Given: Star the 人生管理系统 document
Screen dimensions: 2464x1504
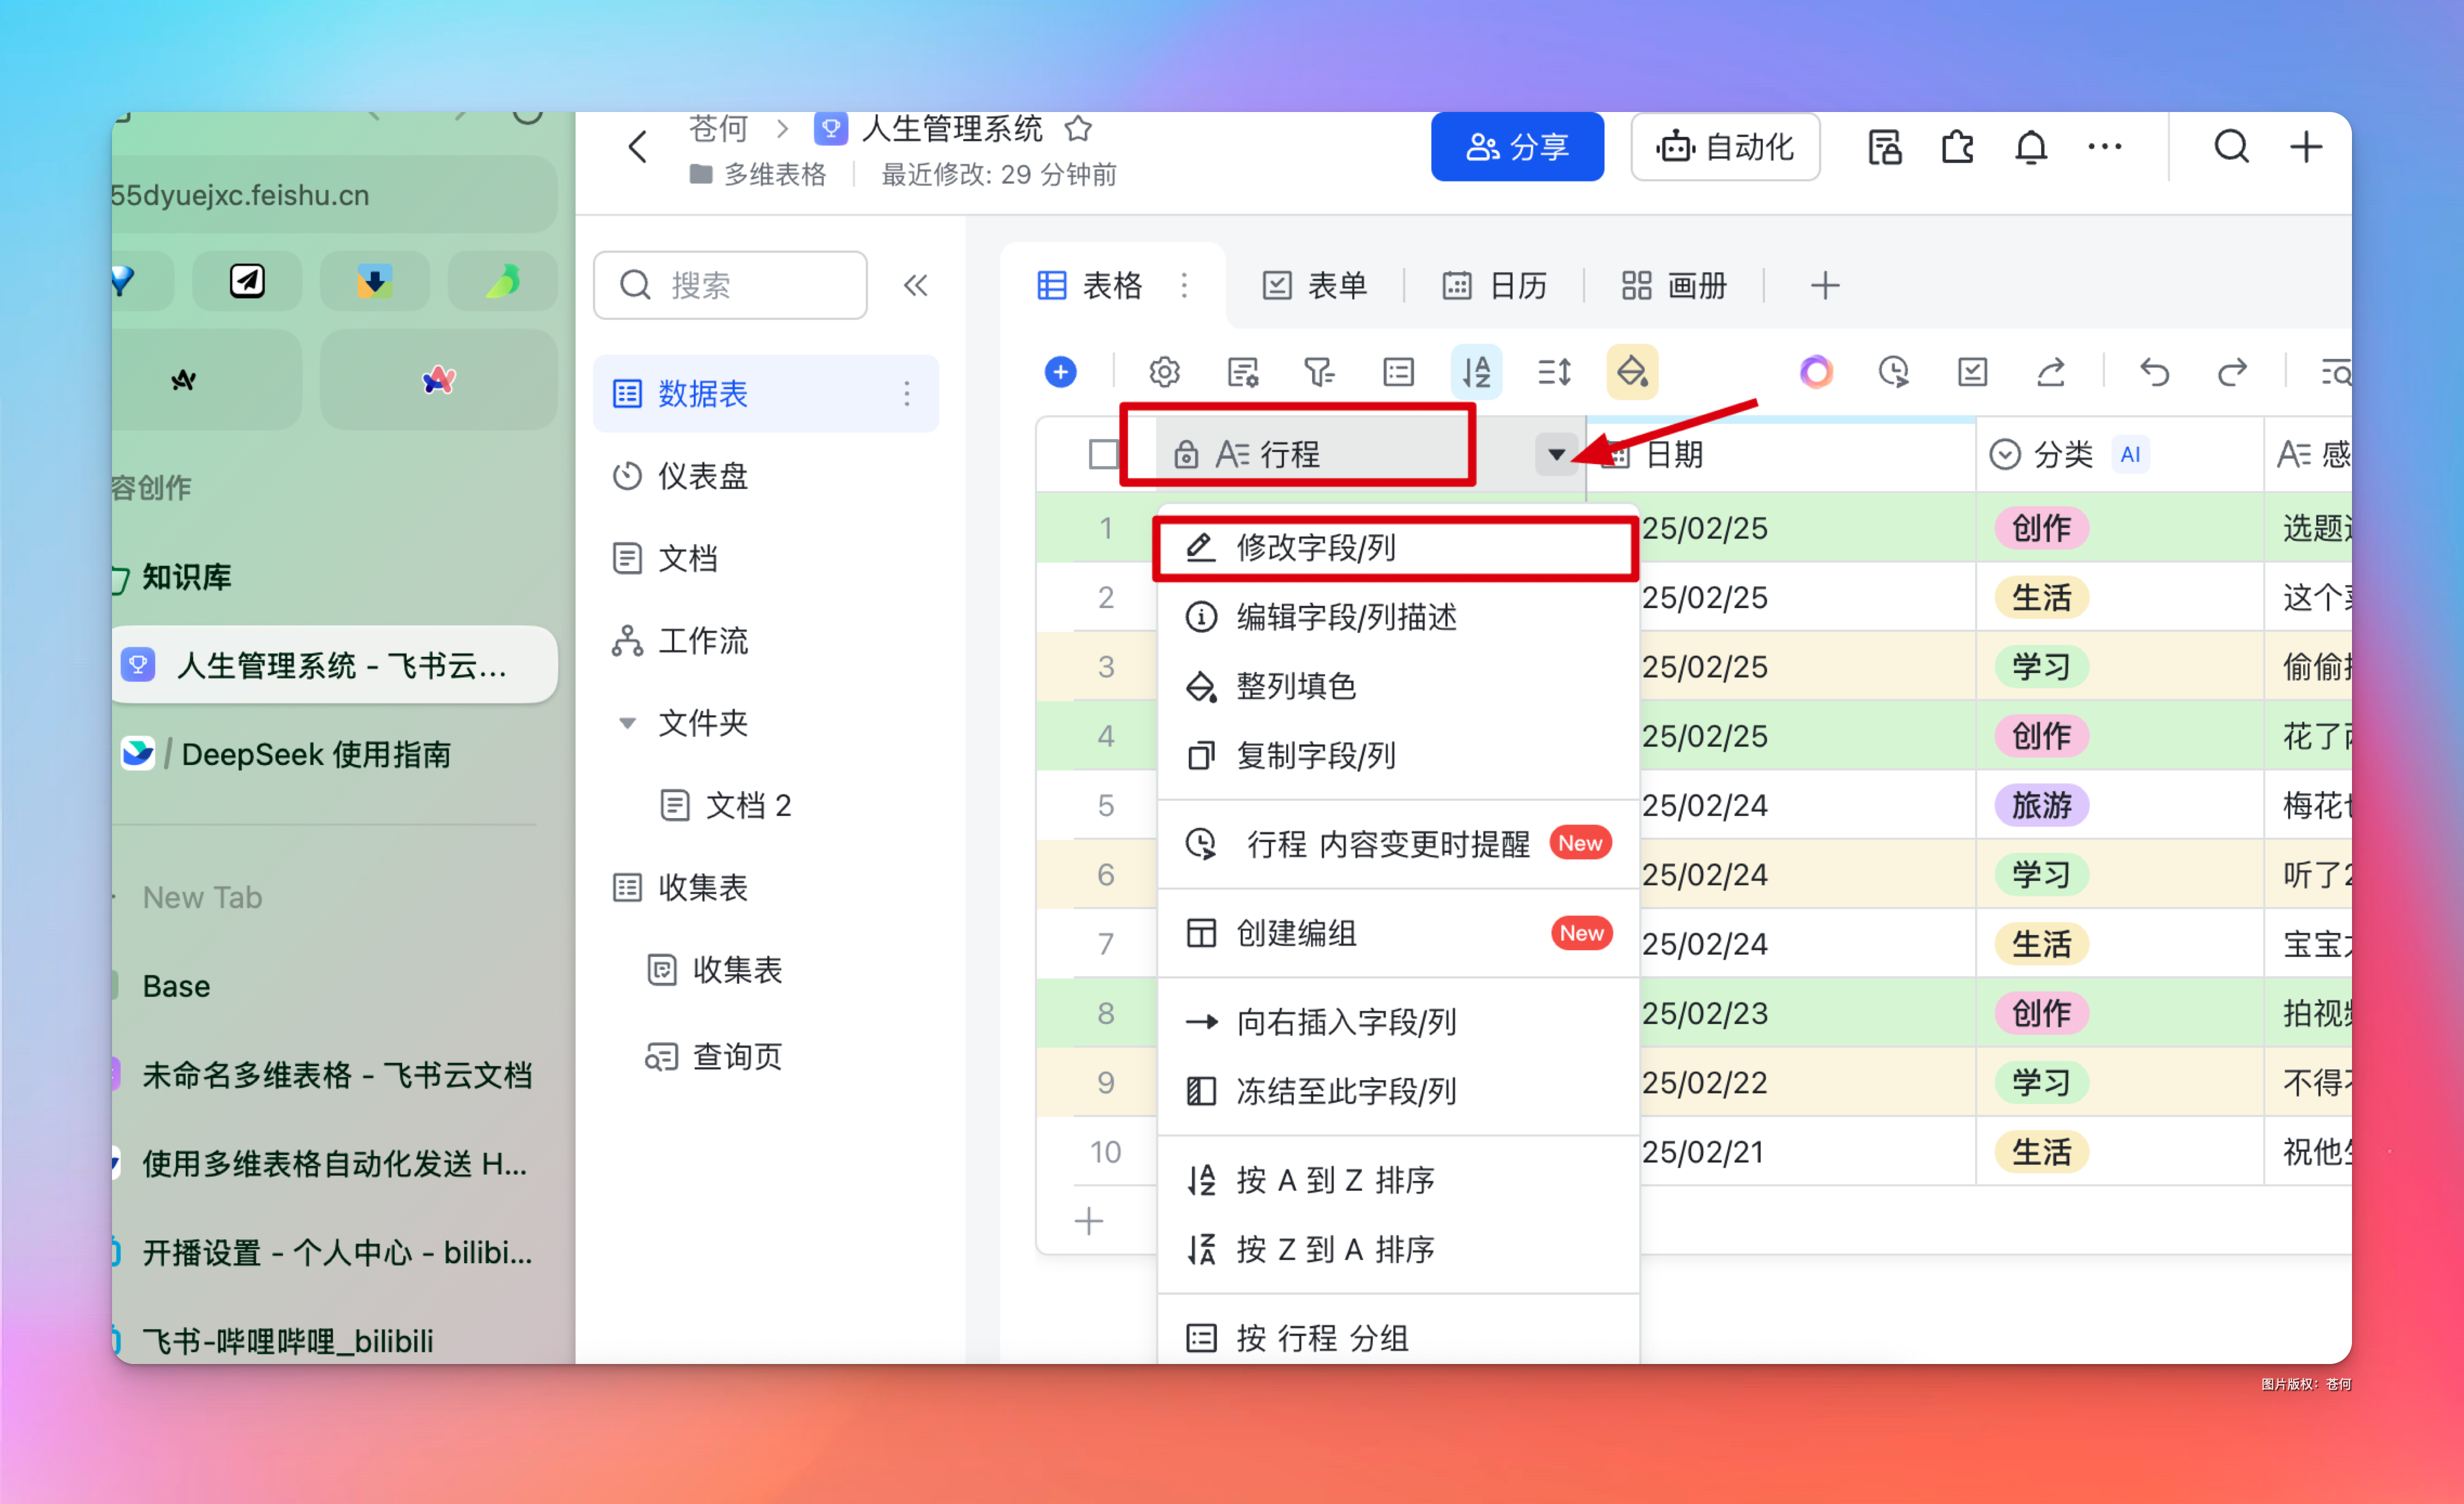Looking at the screenshot, I should [x=1078, y=128].
